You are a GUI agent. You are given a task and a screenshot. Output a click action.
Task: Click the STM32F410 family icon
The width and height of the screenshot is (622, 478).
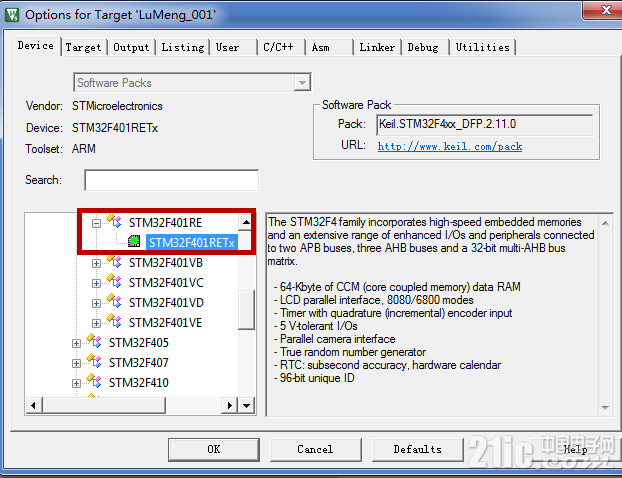(x=94, y=381)
